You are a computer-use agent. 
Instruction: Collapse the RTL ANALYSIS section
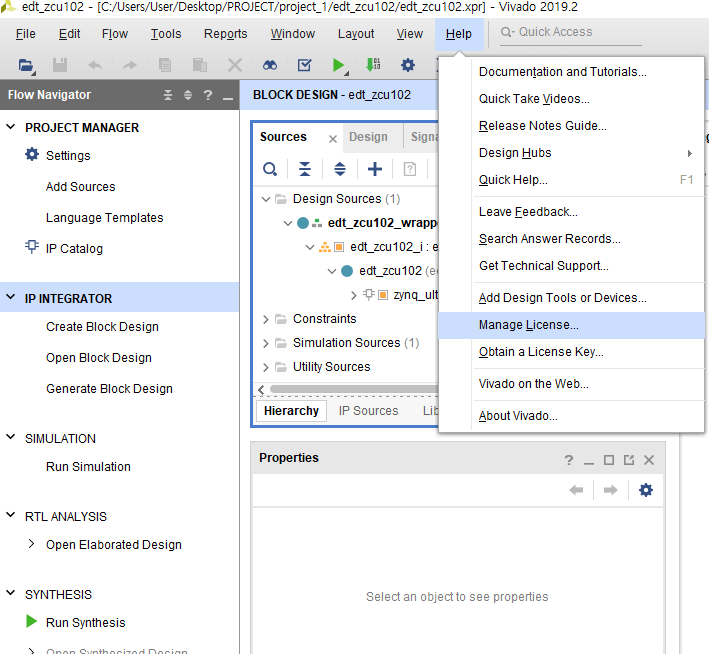11,515
